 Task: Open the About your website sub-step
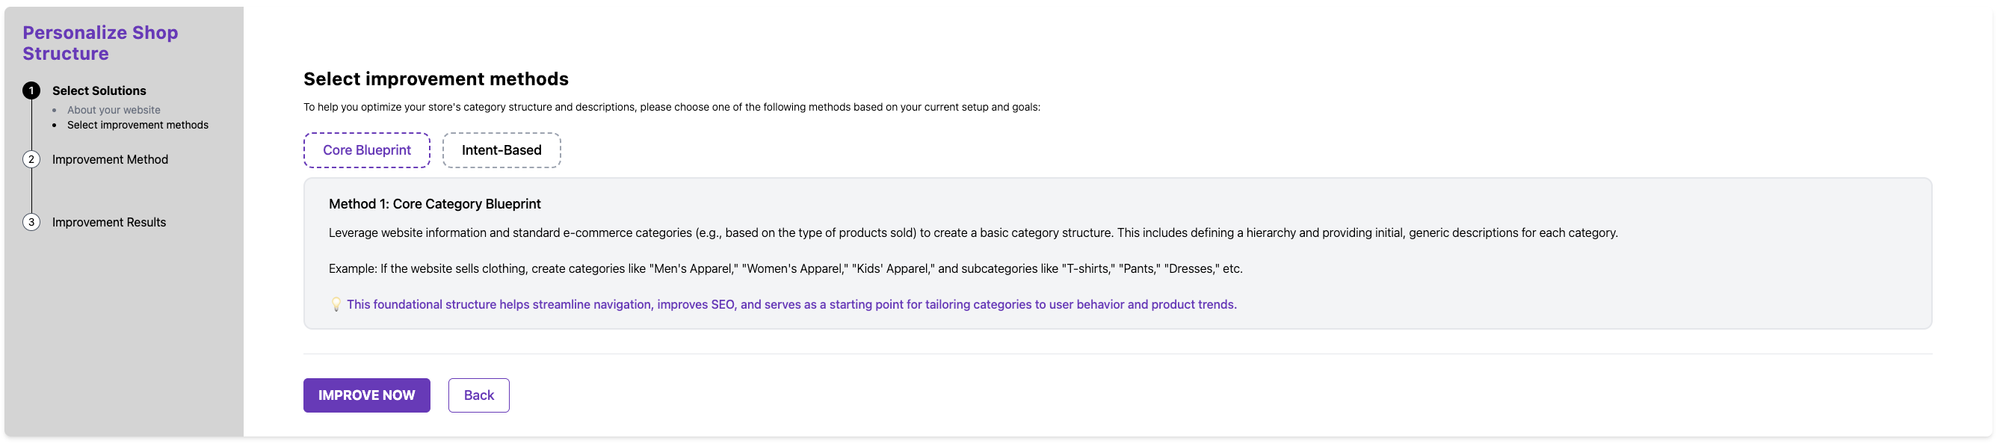tap(113, 110)
